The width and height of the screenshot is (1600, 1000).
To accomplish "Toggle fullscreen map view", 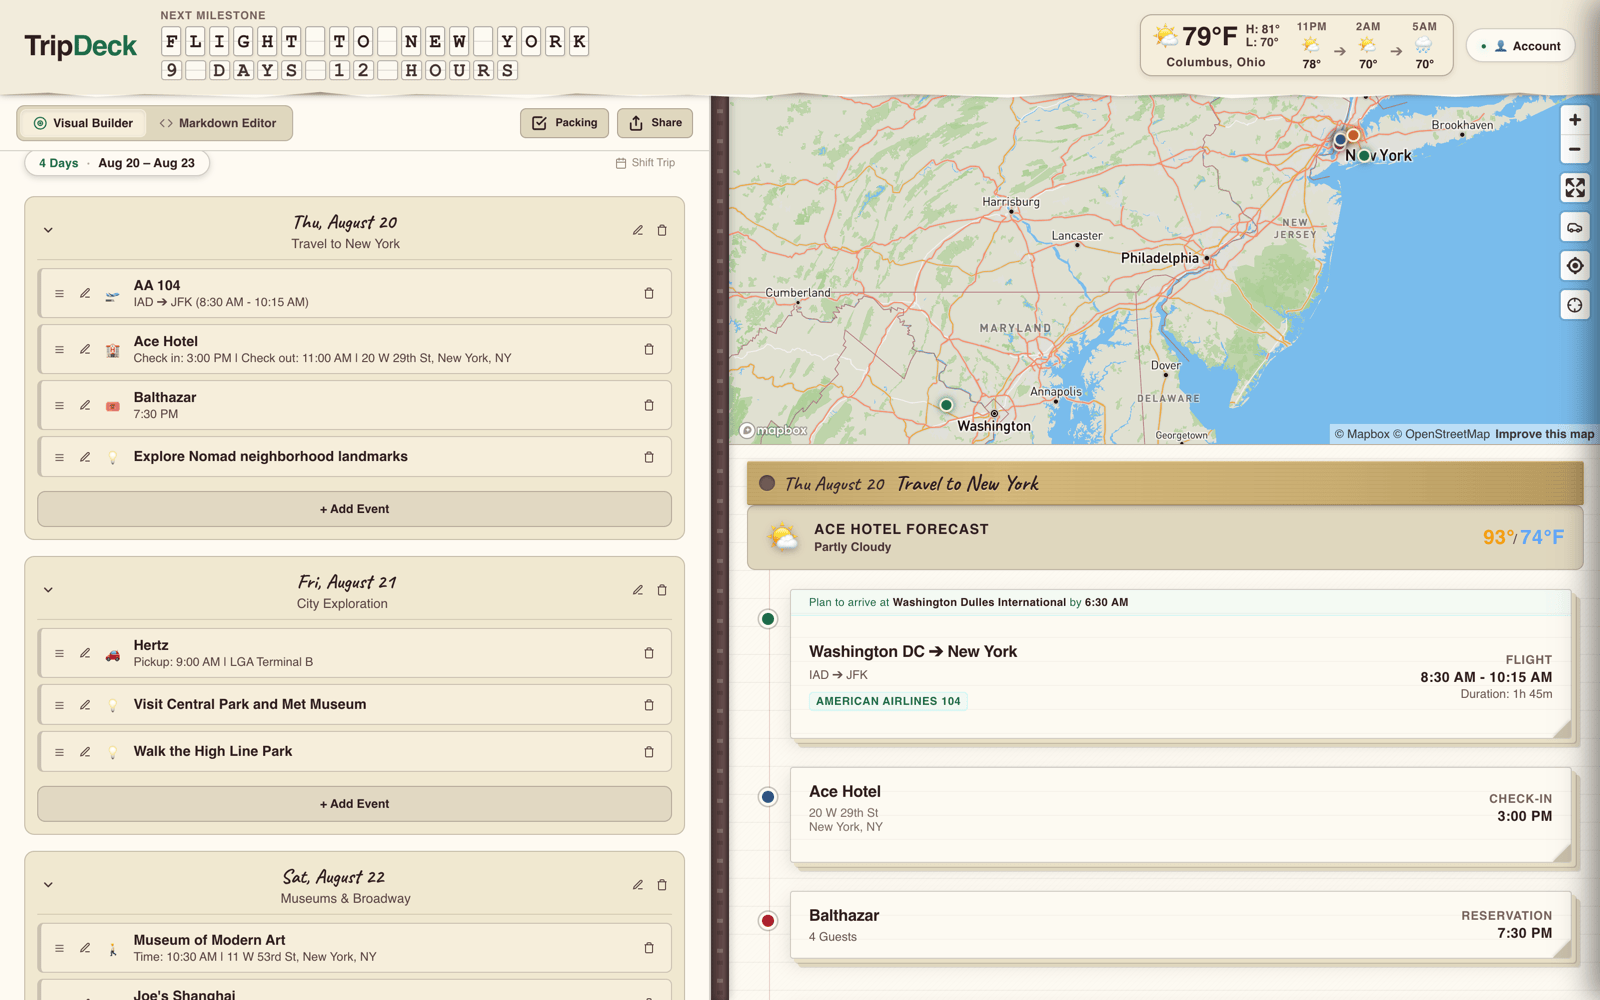I will [x=1575, y=188].
